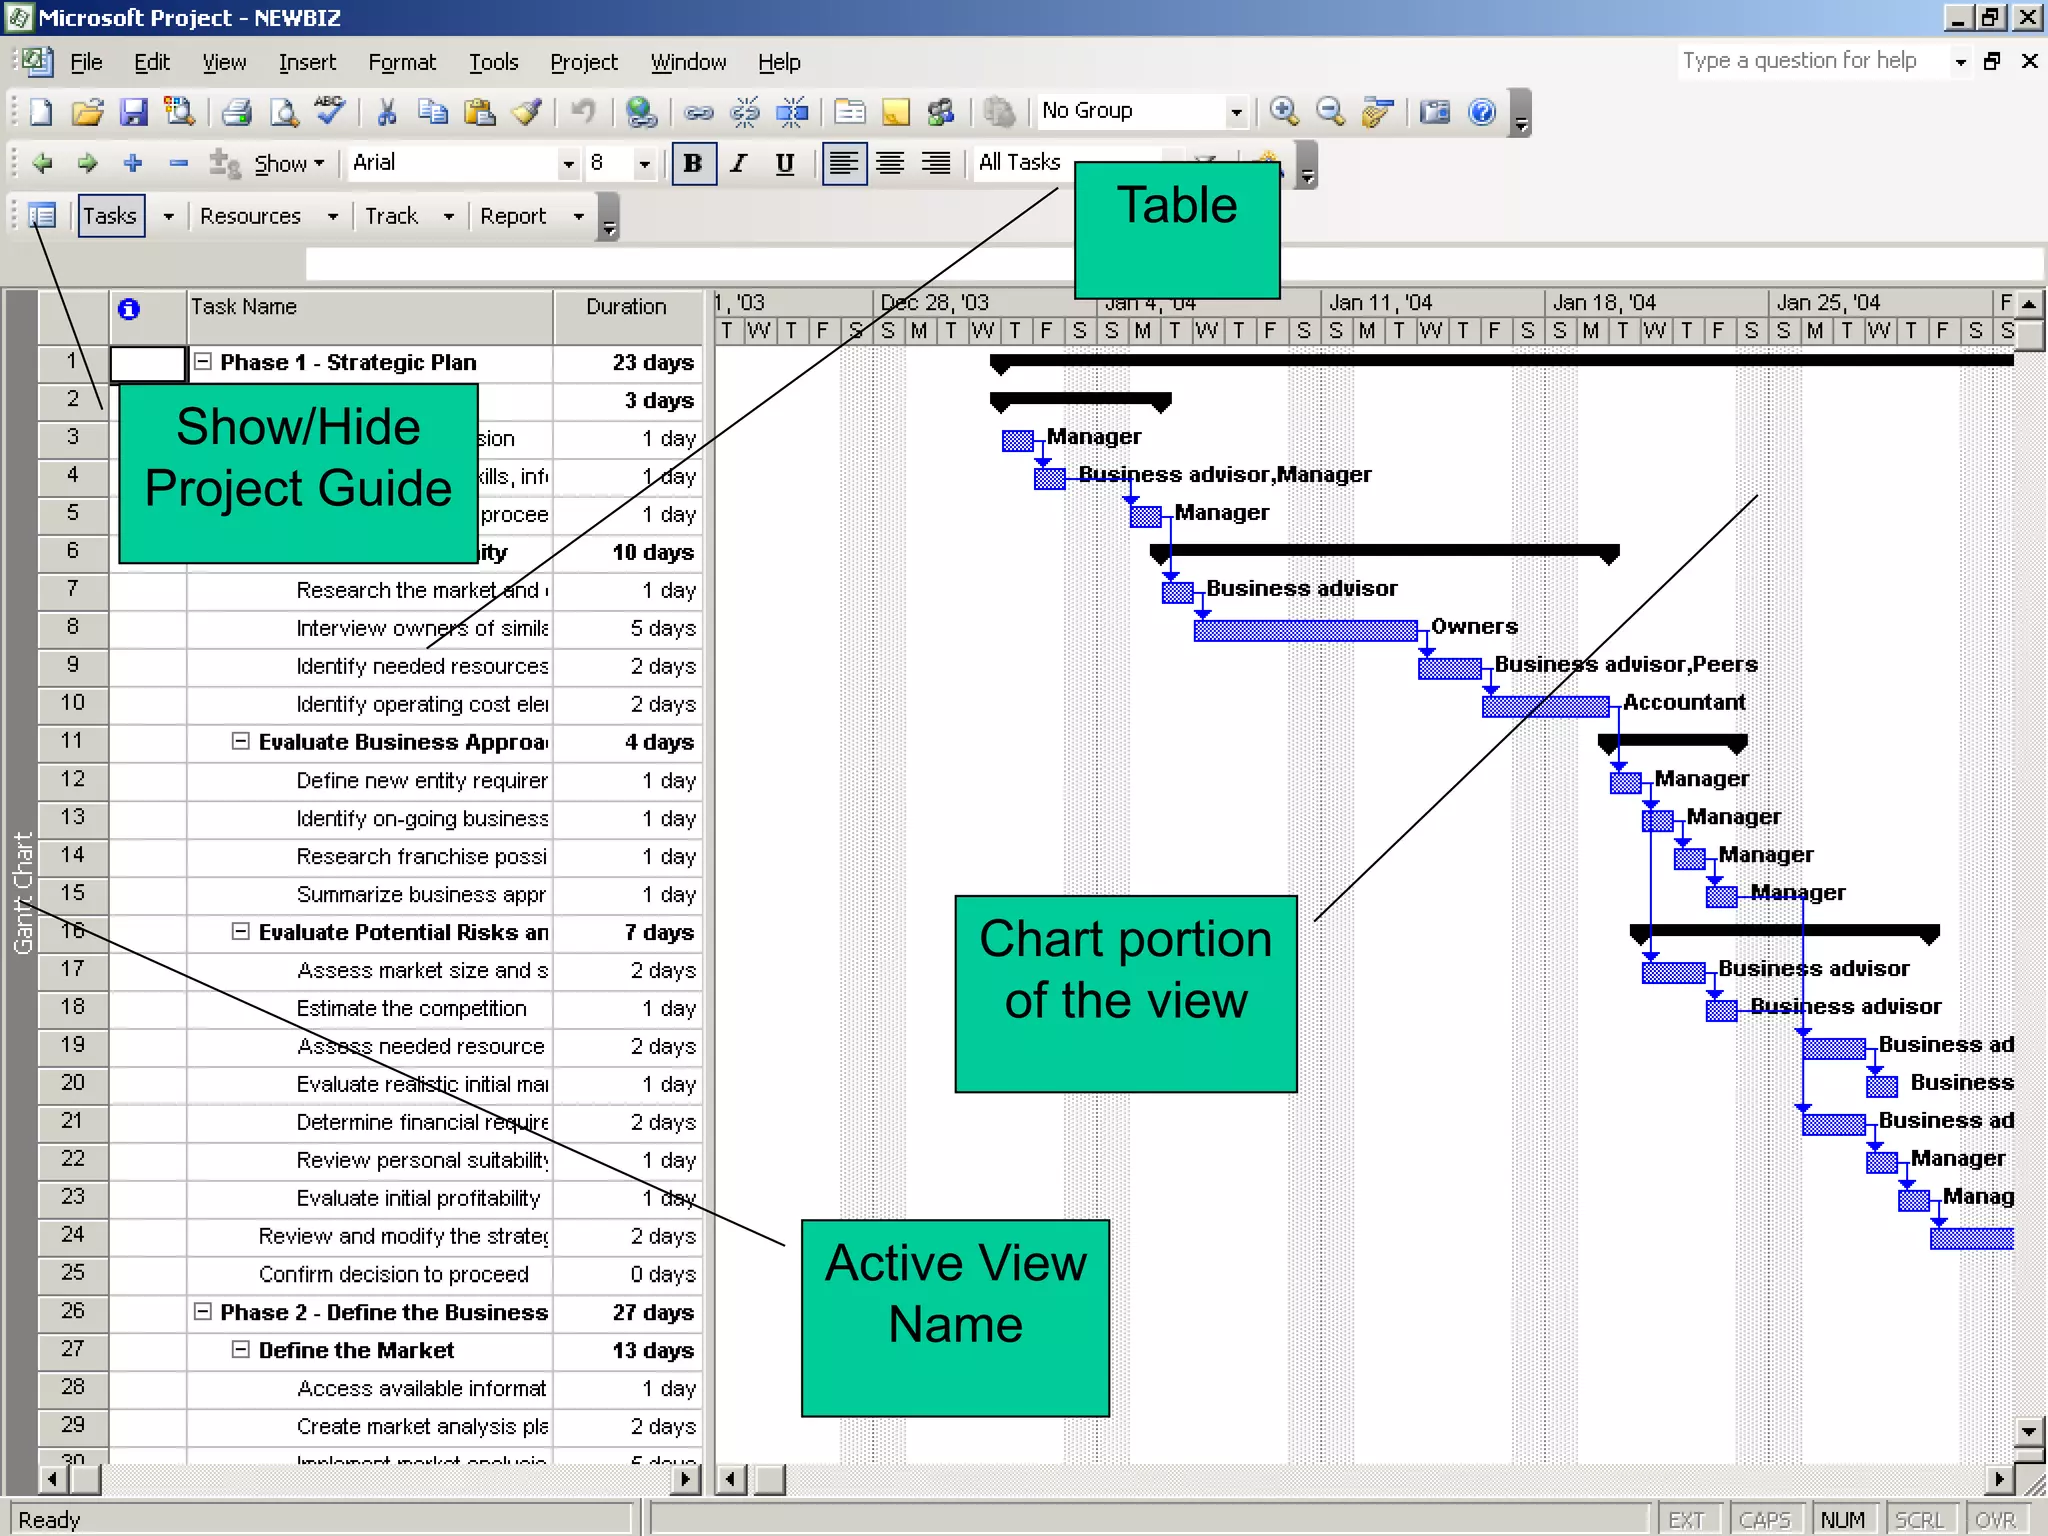Paste from the clipboard

tap(480, 112)
